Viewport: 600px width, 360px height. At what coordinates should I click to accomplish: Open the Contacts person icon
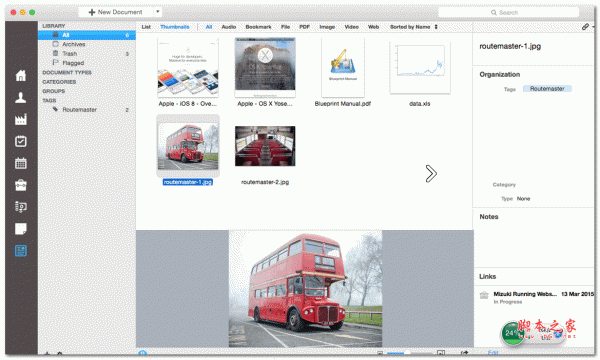(21, 98)
